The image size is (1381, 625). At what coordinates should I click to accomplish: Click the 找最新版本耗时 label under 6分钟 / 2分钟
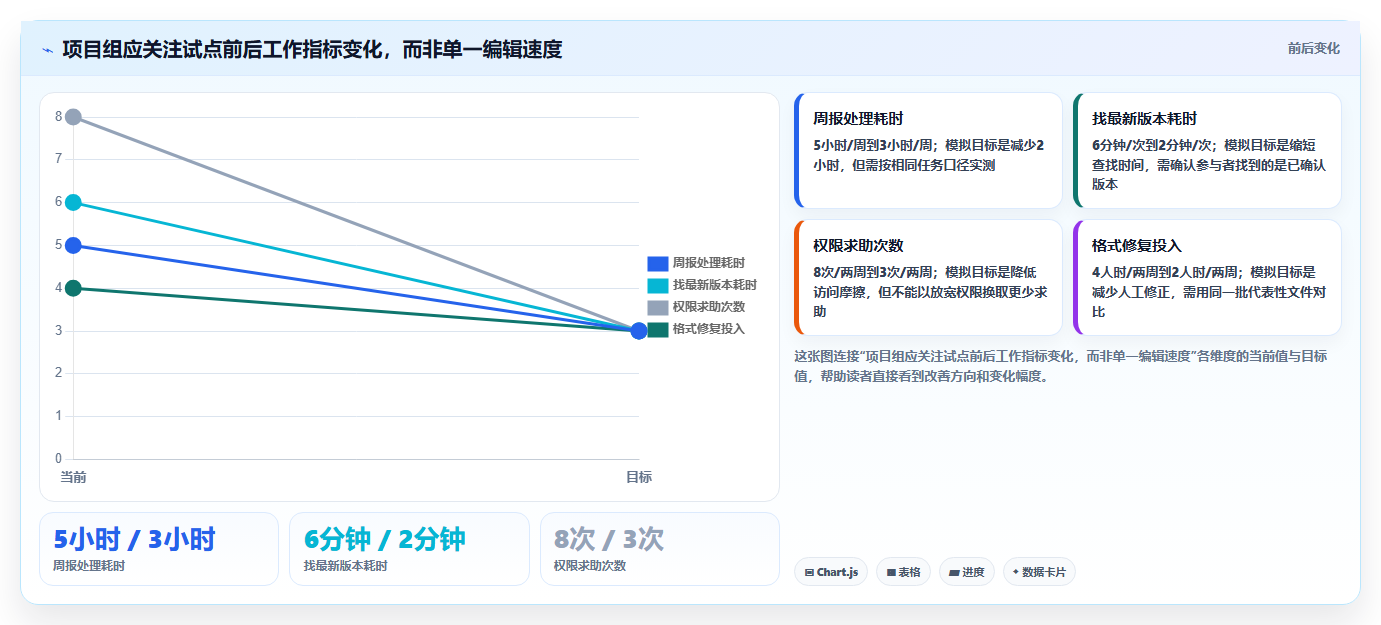[346, 566]
